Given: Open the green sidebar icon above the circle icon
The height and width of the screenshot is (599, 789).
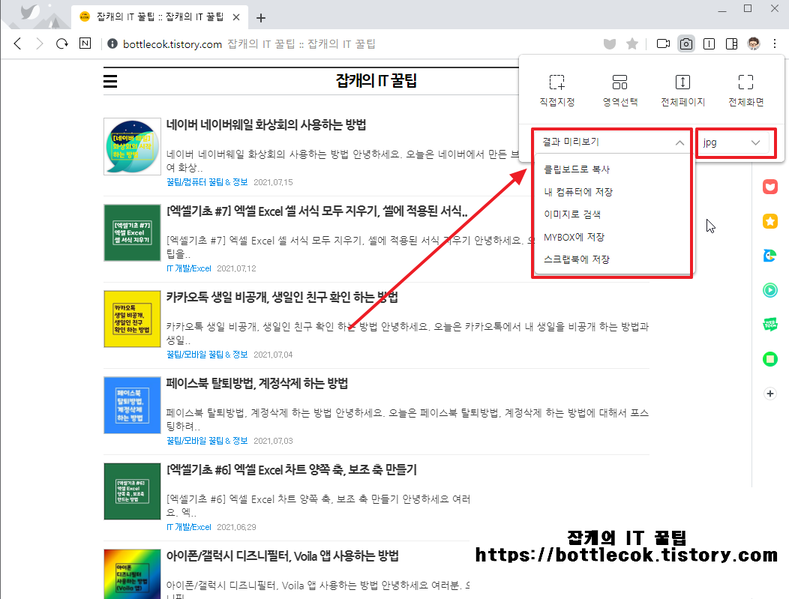Looking at the screenshot, I should tap(770, 324).
